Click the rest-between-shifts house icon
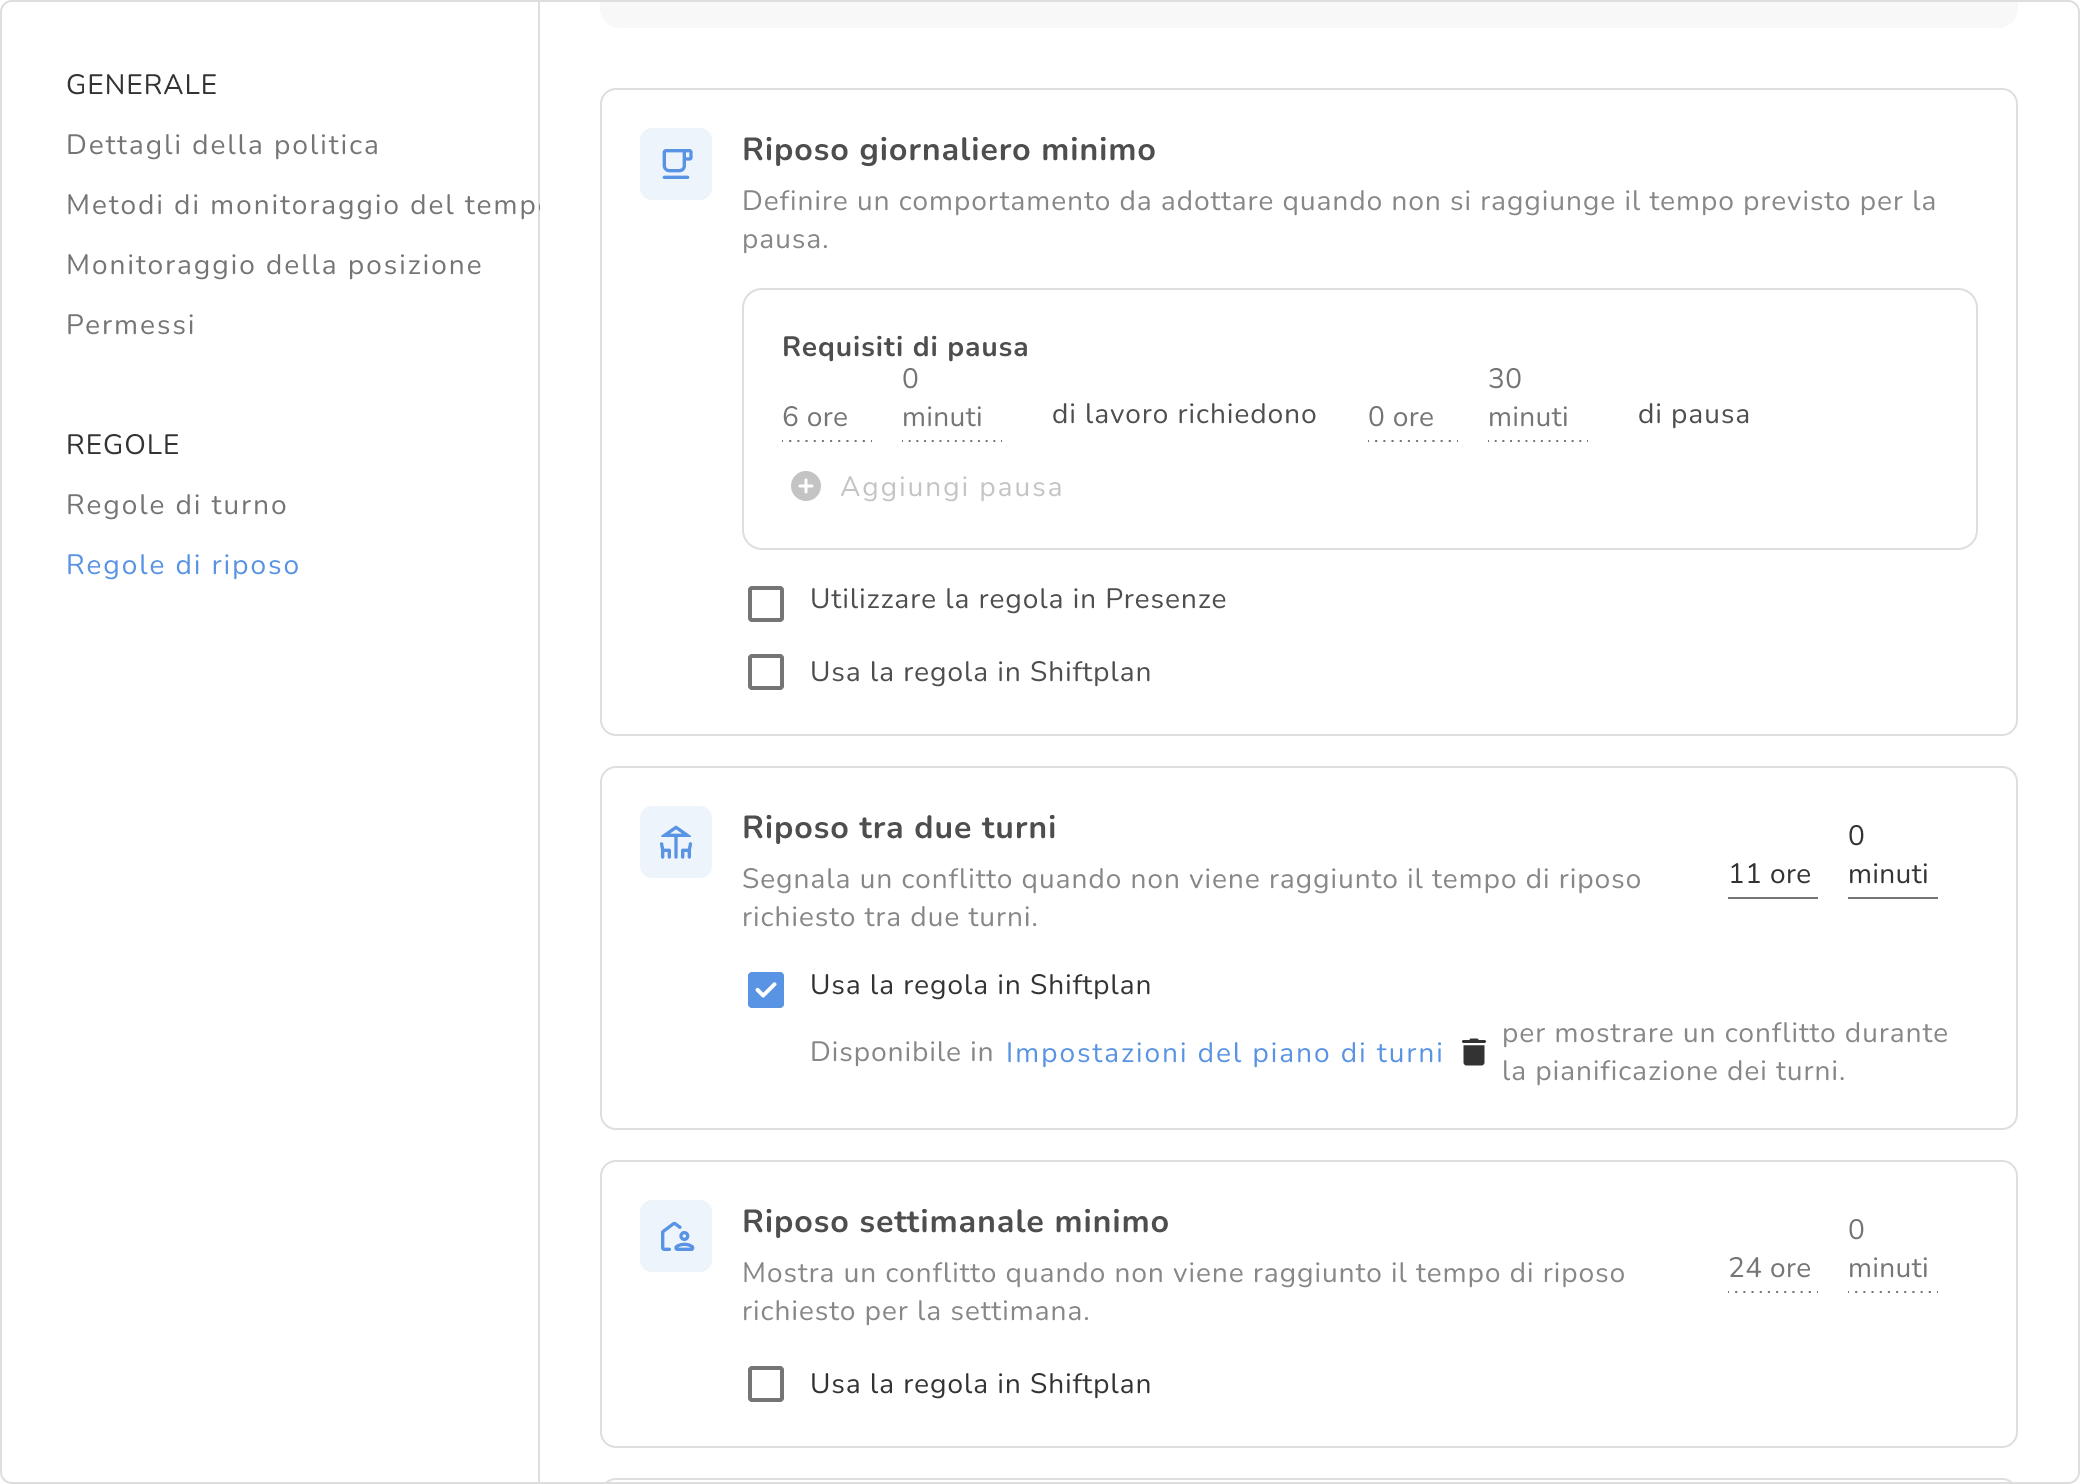Image resolution: width=2080 pixels, height=1484 pixels. (676, 842)
